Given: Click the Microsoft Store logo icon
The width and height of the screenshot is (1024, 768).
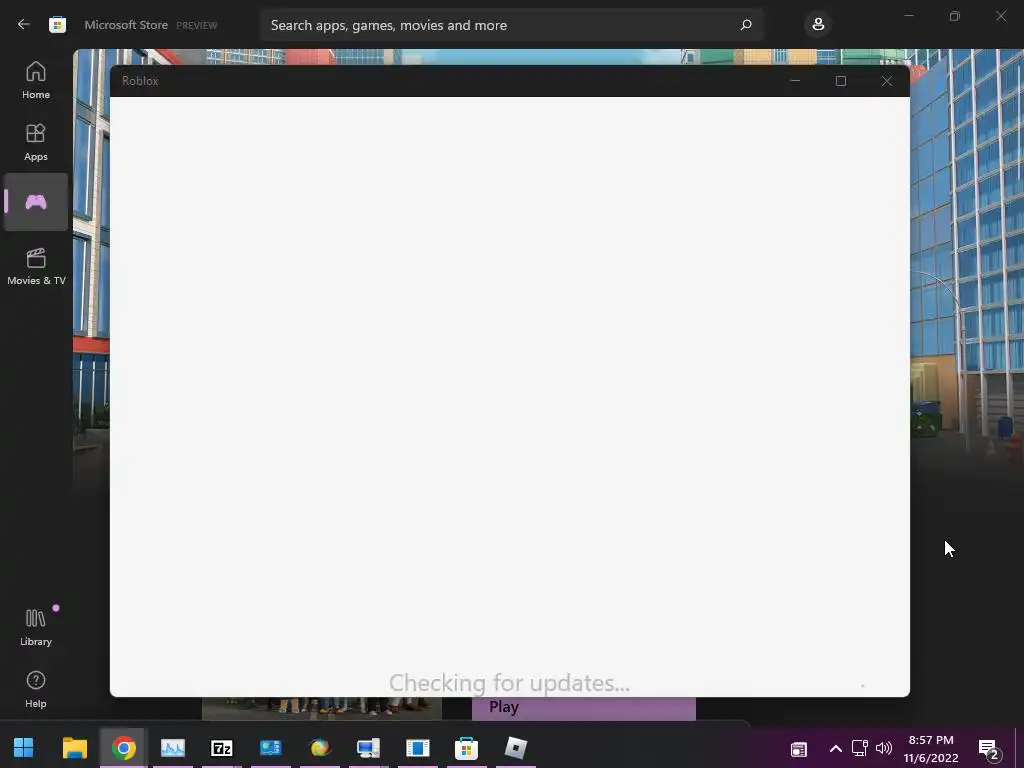Looking at the screenshot, I should (57, 25).
